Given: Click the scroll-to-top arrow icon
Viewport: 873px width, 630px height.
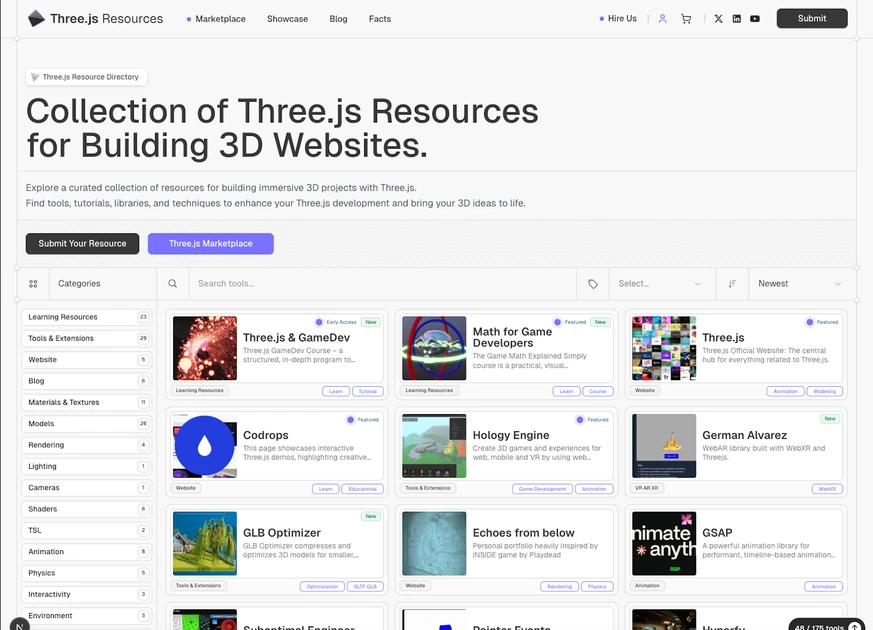Looking at the screenshot, I should coord(855,626).
